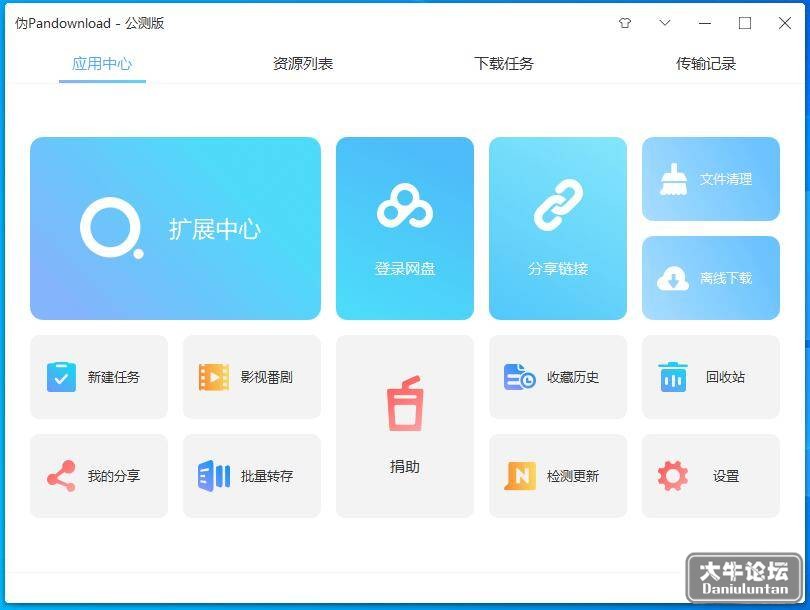Open the 收藏历史 document clock icon
The height and width of the screenshot is (610, 810).
520,377
